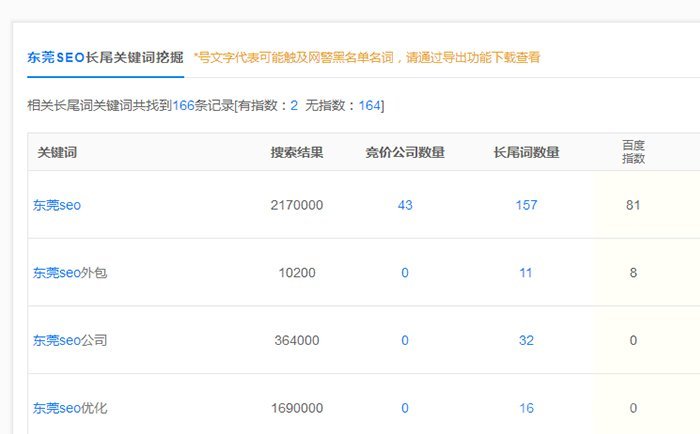Screen dimensions: 700x434
Task: Open the 东莞SEO长尾关键词挖掘 tab
Action: (x=105, y=58)
